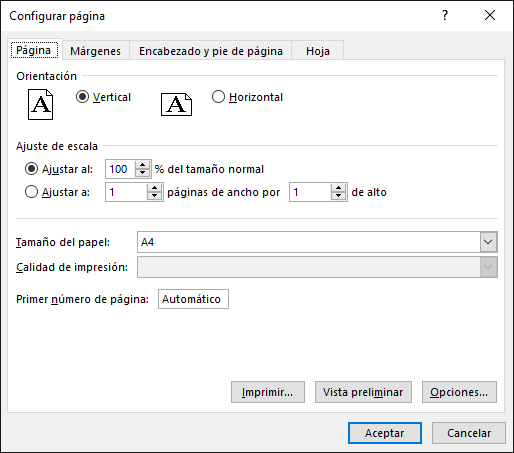The height and width of the screenshot is (453, 514).
Task: Click the landscape page orientation icon
Action: 176,104
